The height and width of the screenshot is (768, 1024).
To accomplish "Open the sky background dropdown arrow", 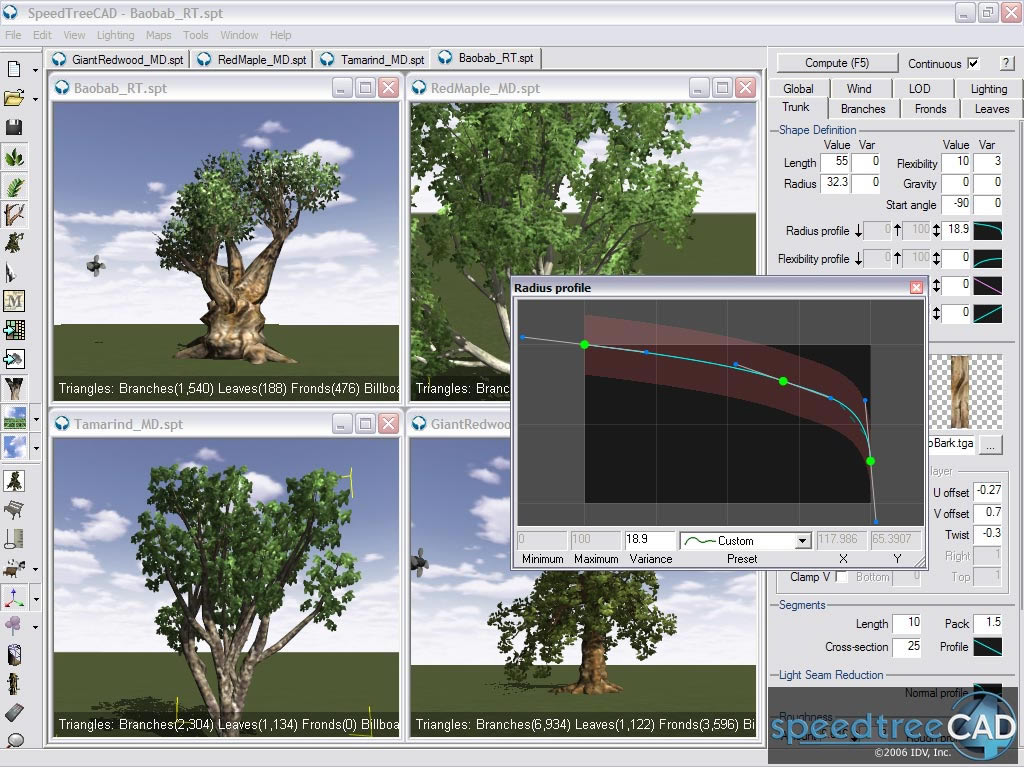I will [x=36, y=449].
